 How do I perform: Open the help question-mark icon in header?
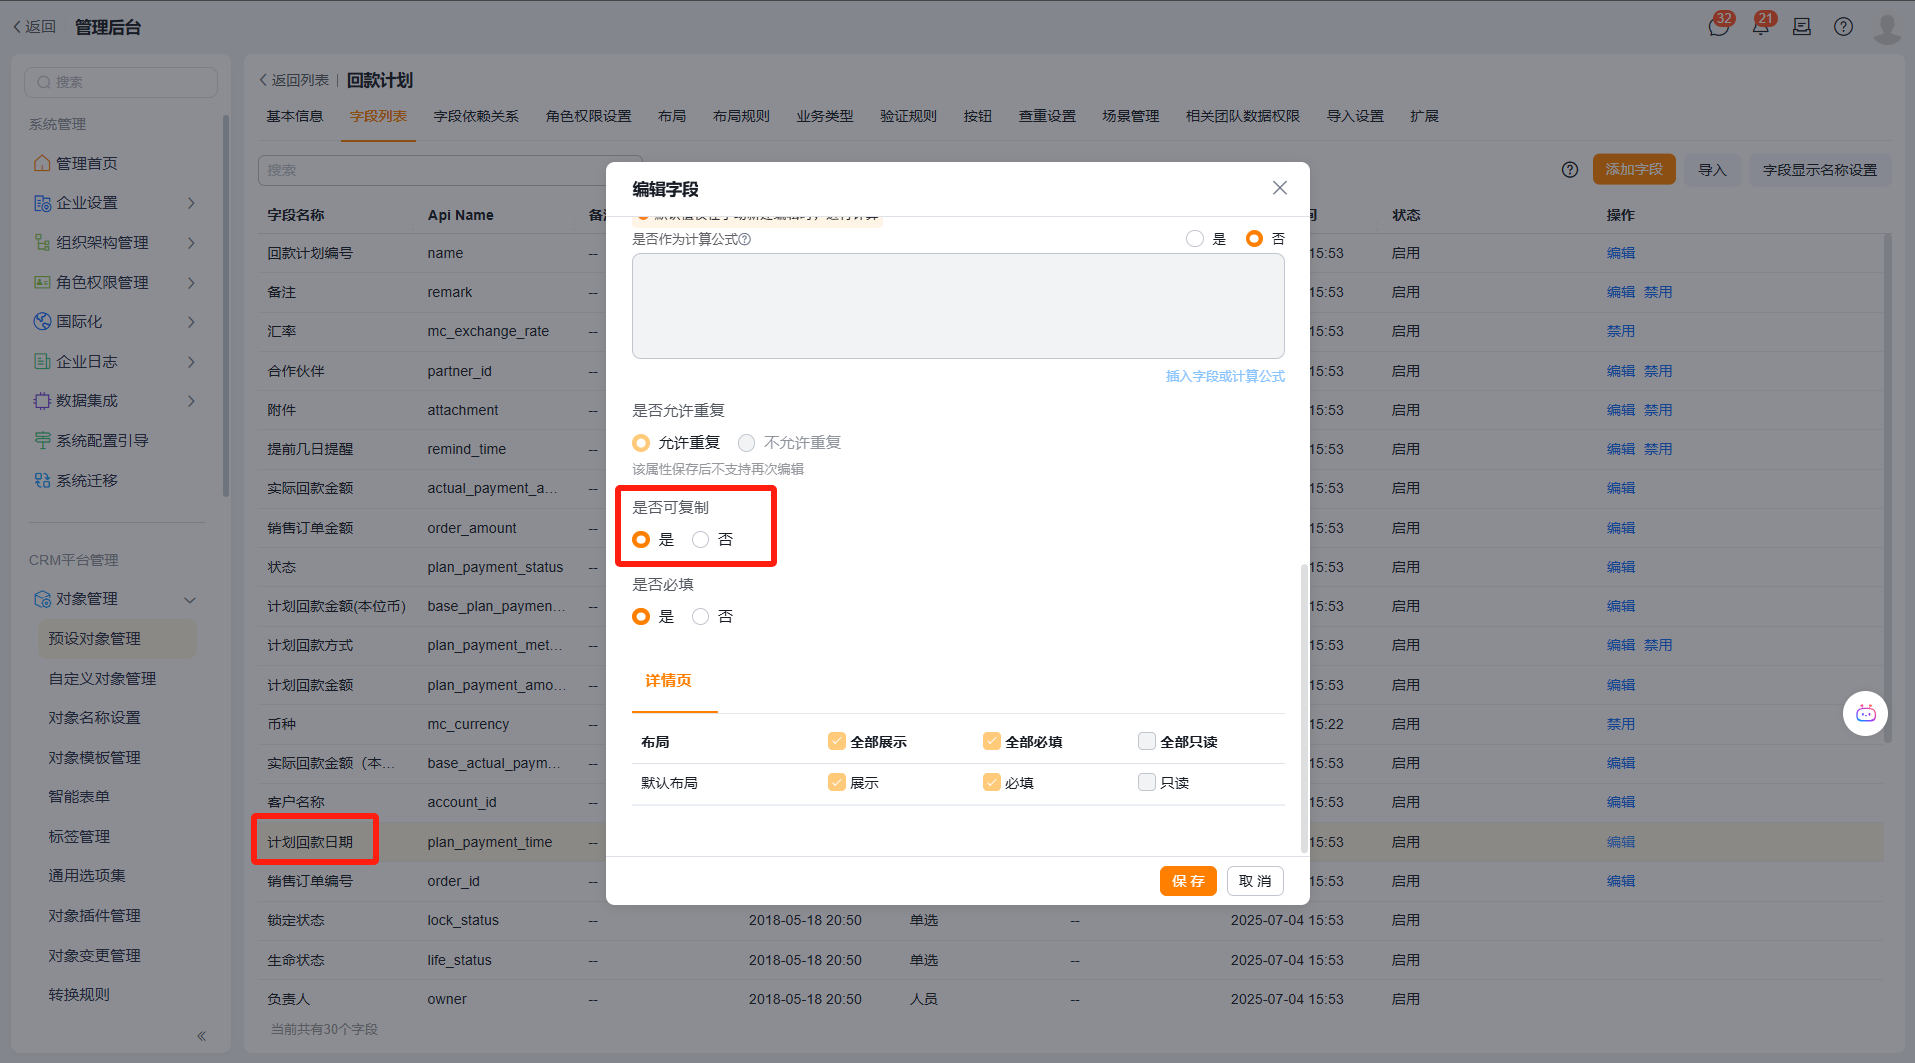[x=1843, y=27]
